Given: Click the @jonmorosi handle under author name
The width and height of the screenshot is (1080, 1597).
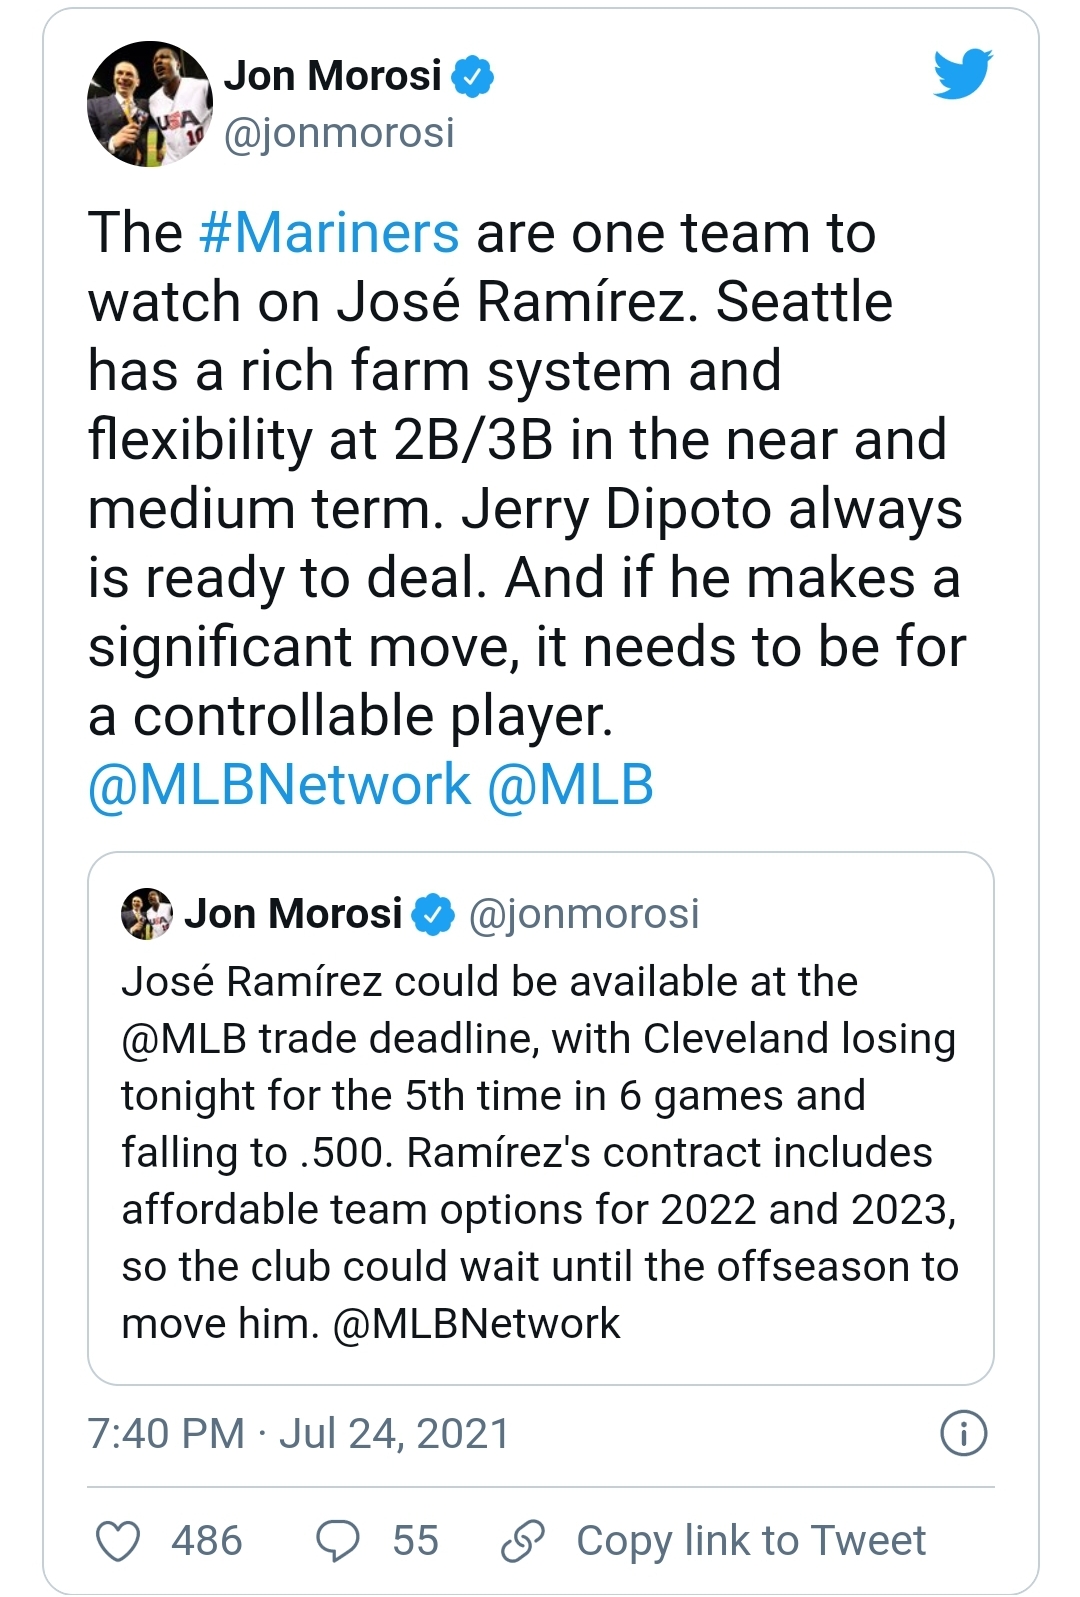Looking at the screenshot, I should point(339,133).
